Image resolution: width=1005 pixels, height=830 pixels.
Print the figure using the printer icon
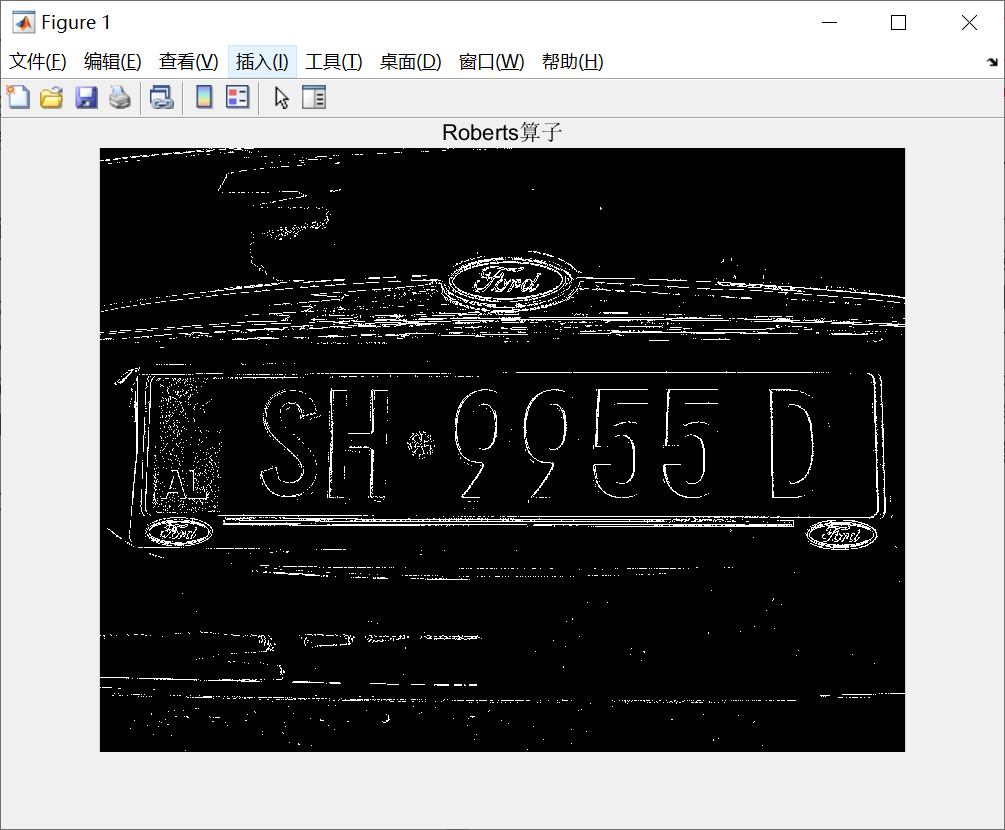120,97
